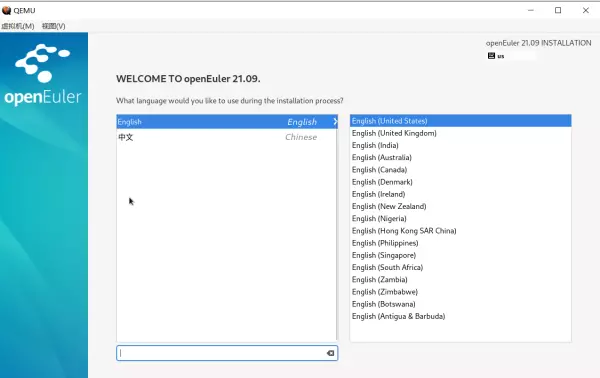600x378 pixels.
Task: Click the QEMU application icon in title bar
Action: tap(6, 10)
